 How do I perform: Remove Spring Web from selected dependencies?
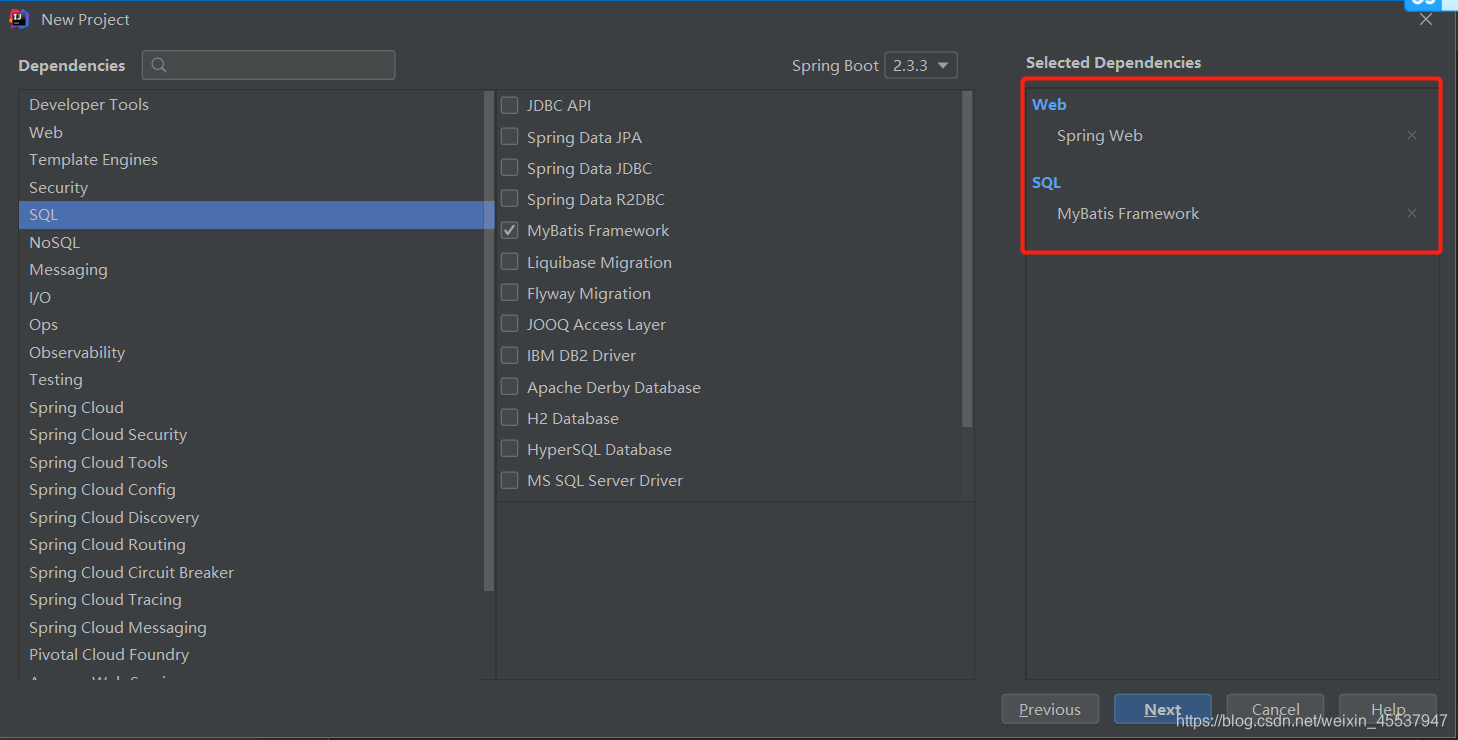pos(1412,135)
